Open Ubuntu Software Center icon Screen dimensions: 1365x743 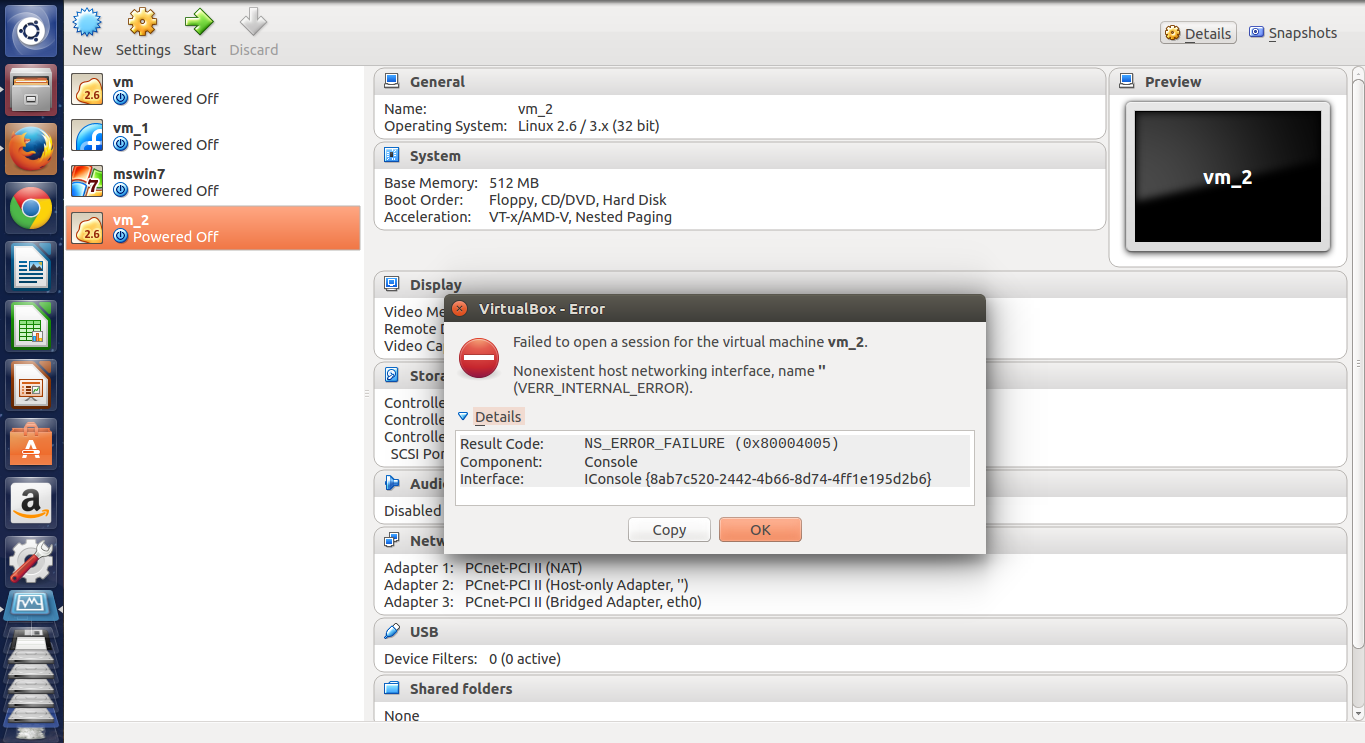pos(32,443)
